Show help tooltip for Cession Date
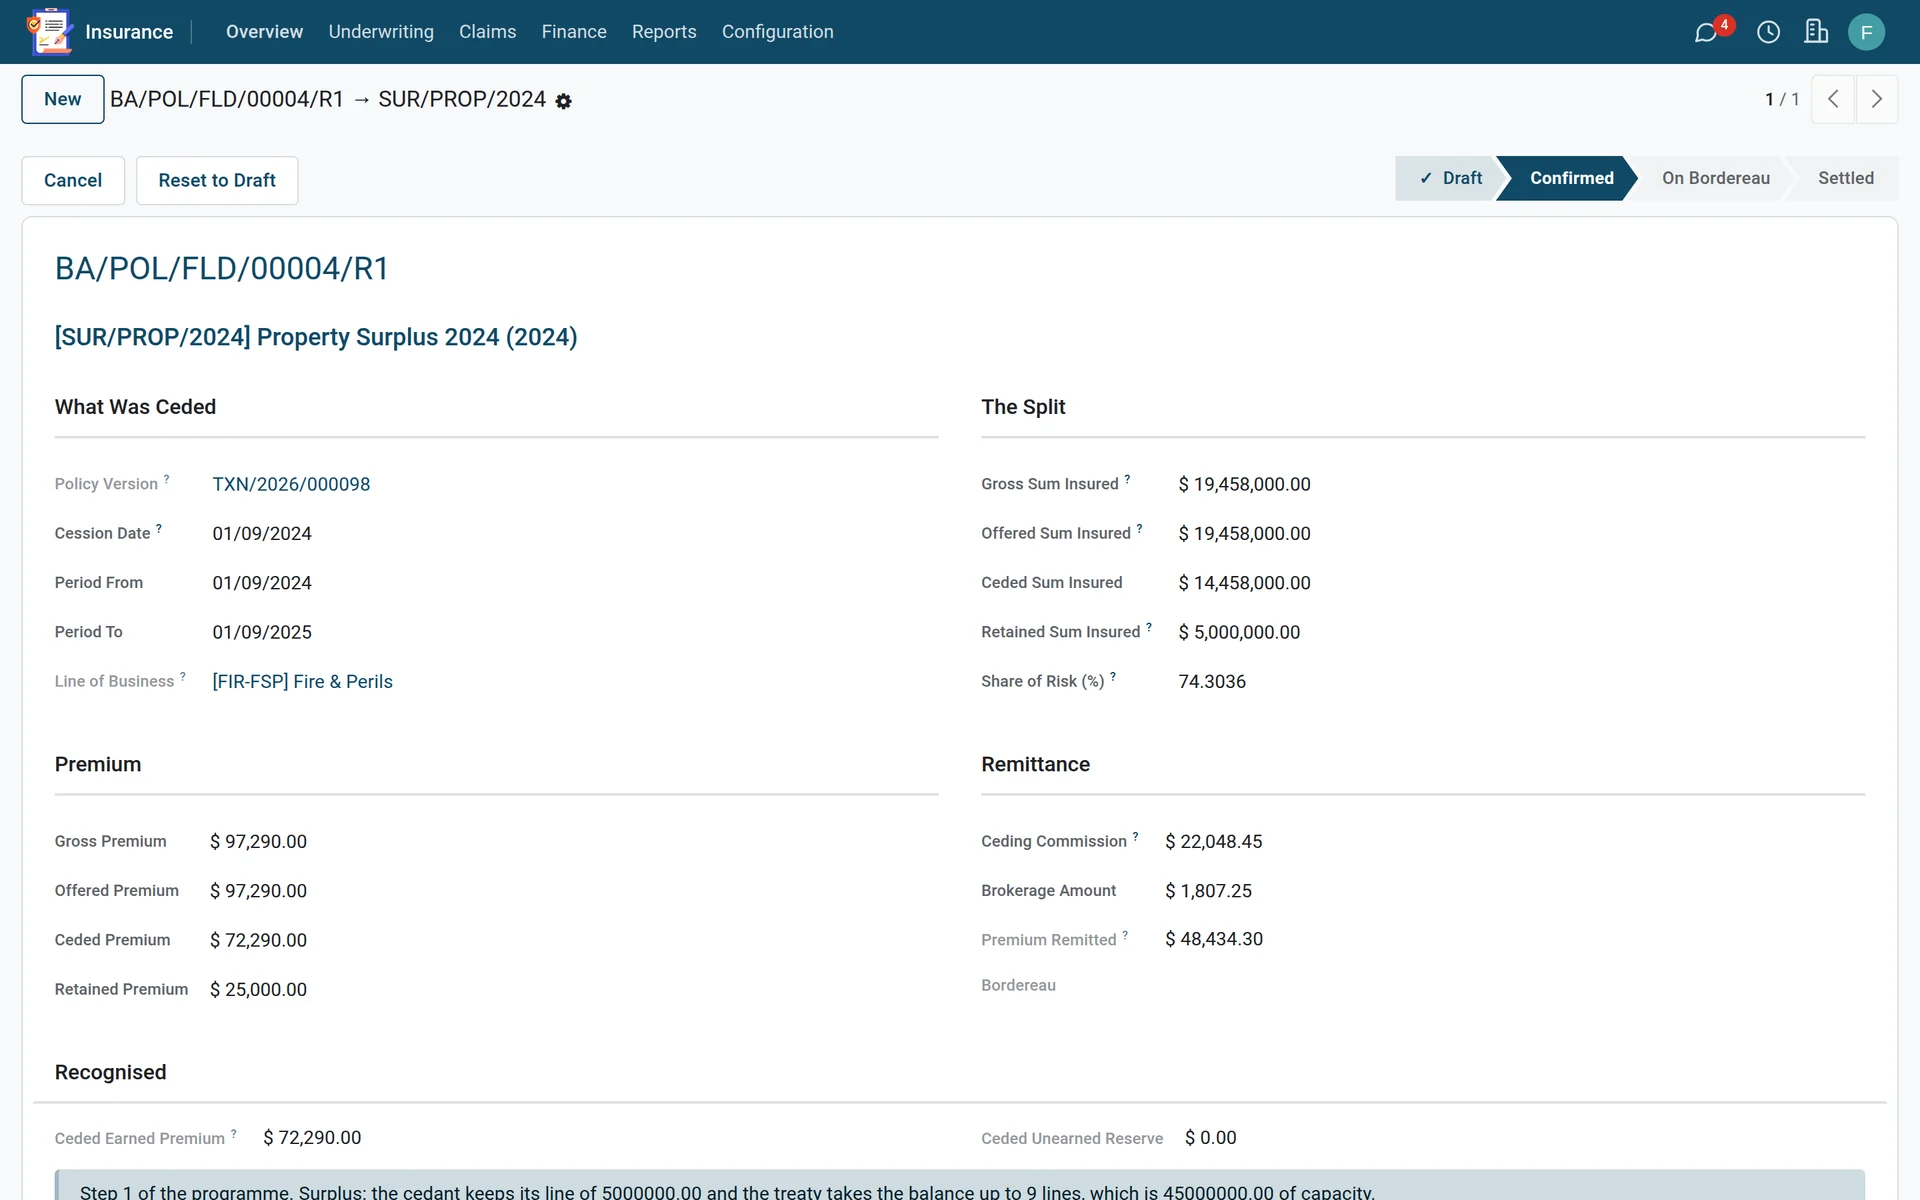Viewport: 1920px width, 1200px height. pos(159,528)
